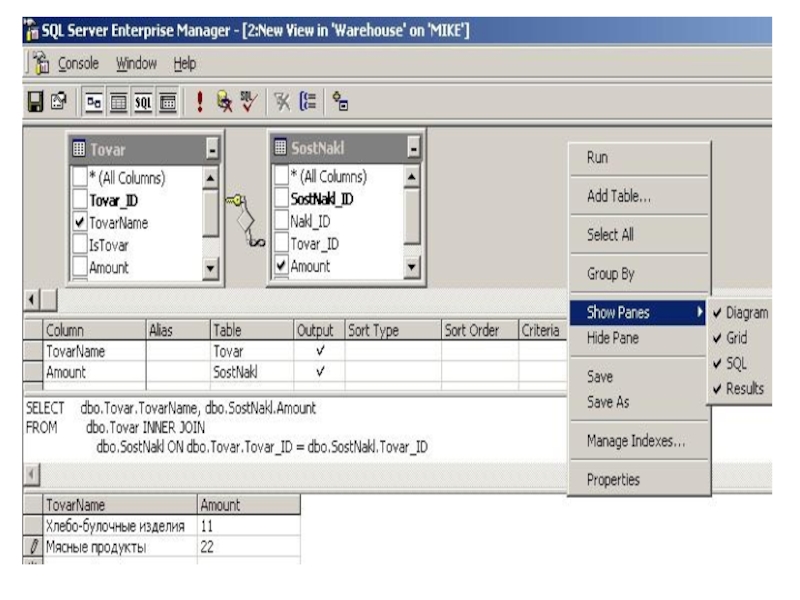Run query with red exclamation icon
Viewport: 800px width, 600px height.
[199, 100]
